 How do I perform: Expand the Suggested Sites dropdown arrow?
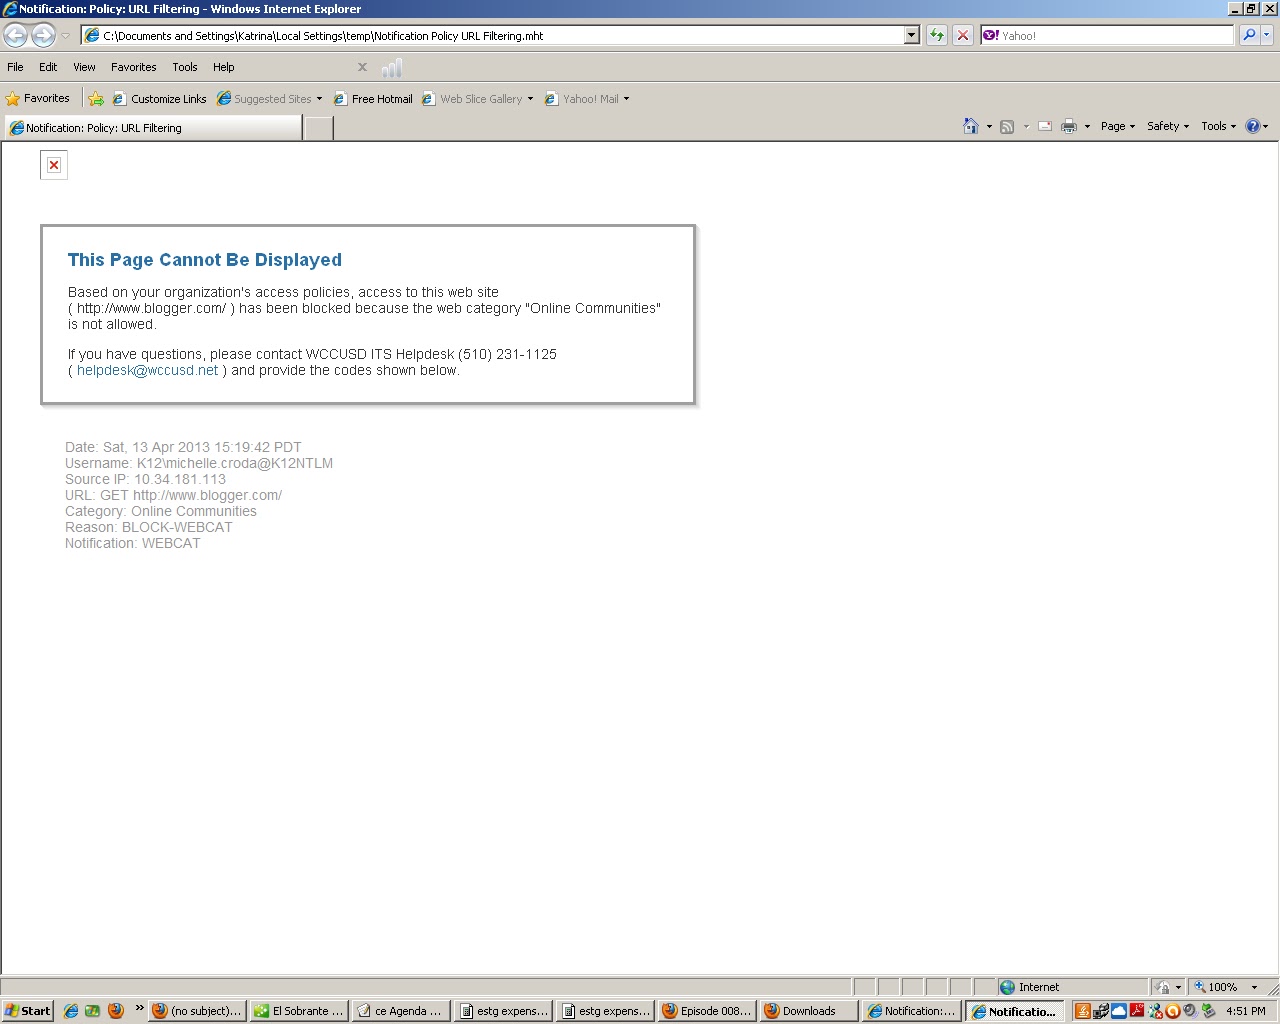[x=320, y=99]
